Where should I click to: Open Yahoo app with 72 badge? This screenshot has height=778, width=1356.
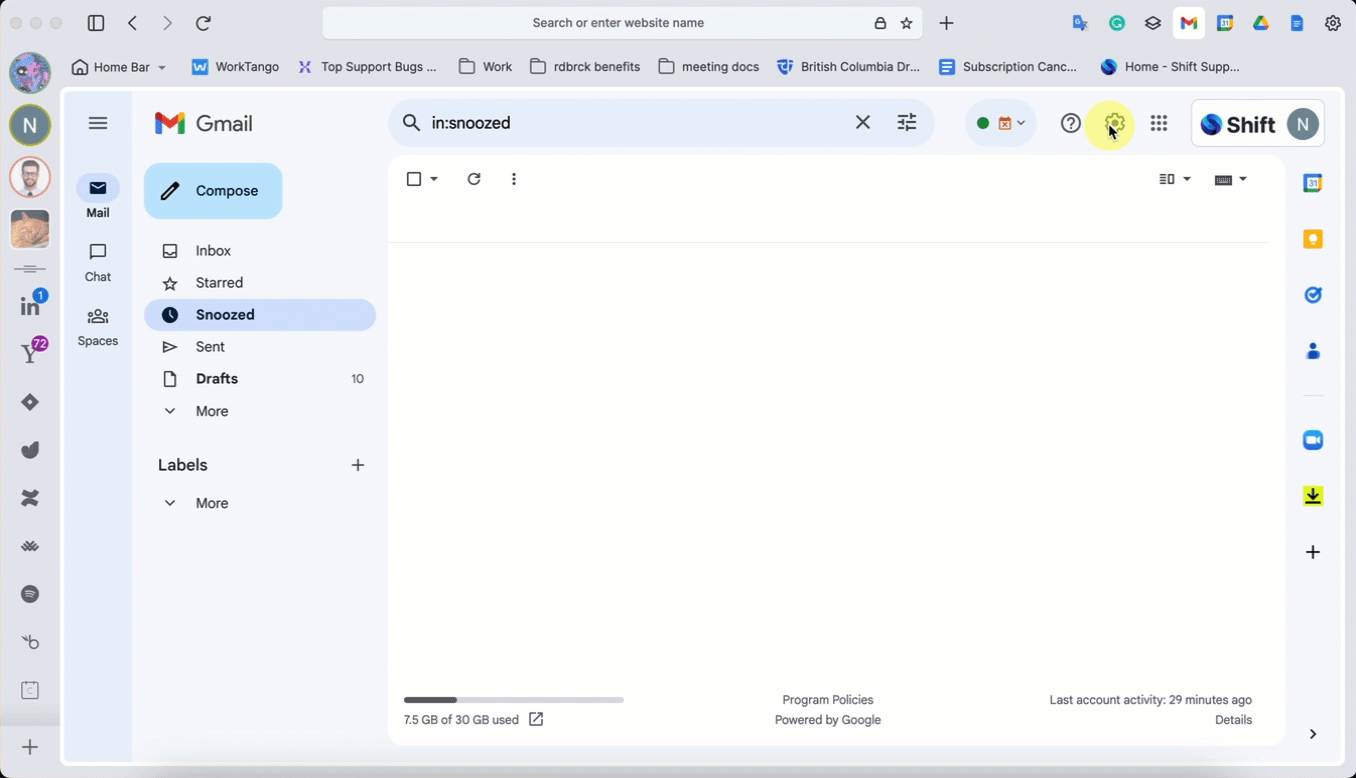click(x=30, y=352)
